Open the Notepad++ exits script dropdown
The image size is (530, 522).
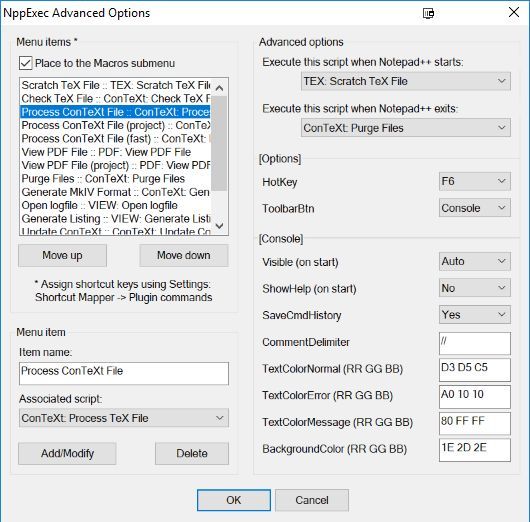pyautogui.click(x=406, y=128)
